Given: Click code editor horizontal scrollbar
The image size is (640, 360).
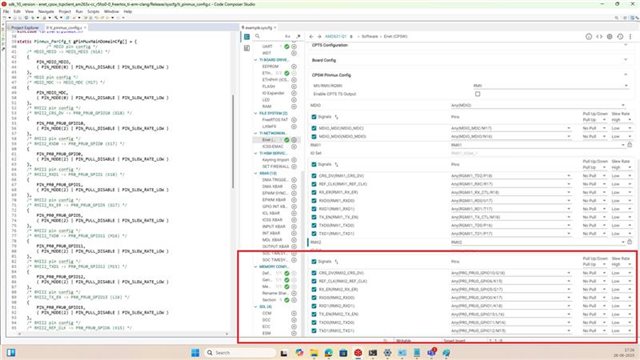Looking at the screenshot, I should pos(123,334).
